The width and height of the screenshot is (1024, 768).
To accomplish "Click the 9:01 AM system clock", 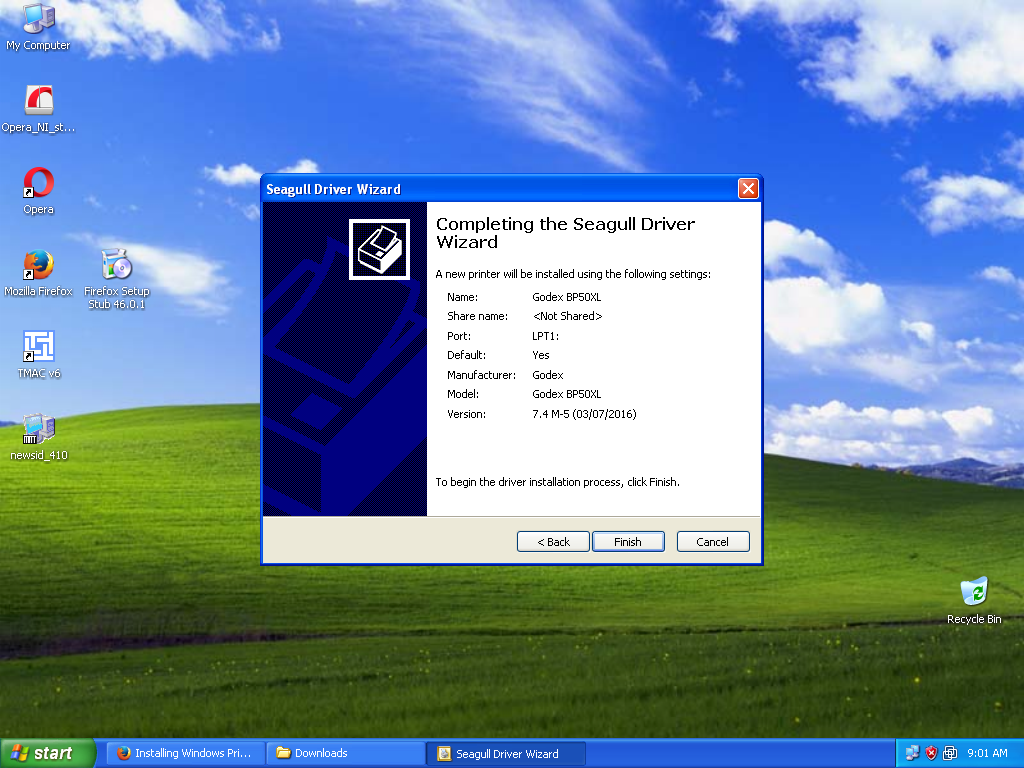I will click(x=987, y=753).
